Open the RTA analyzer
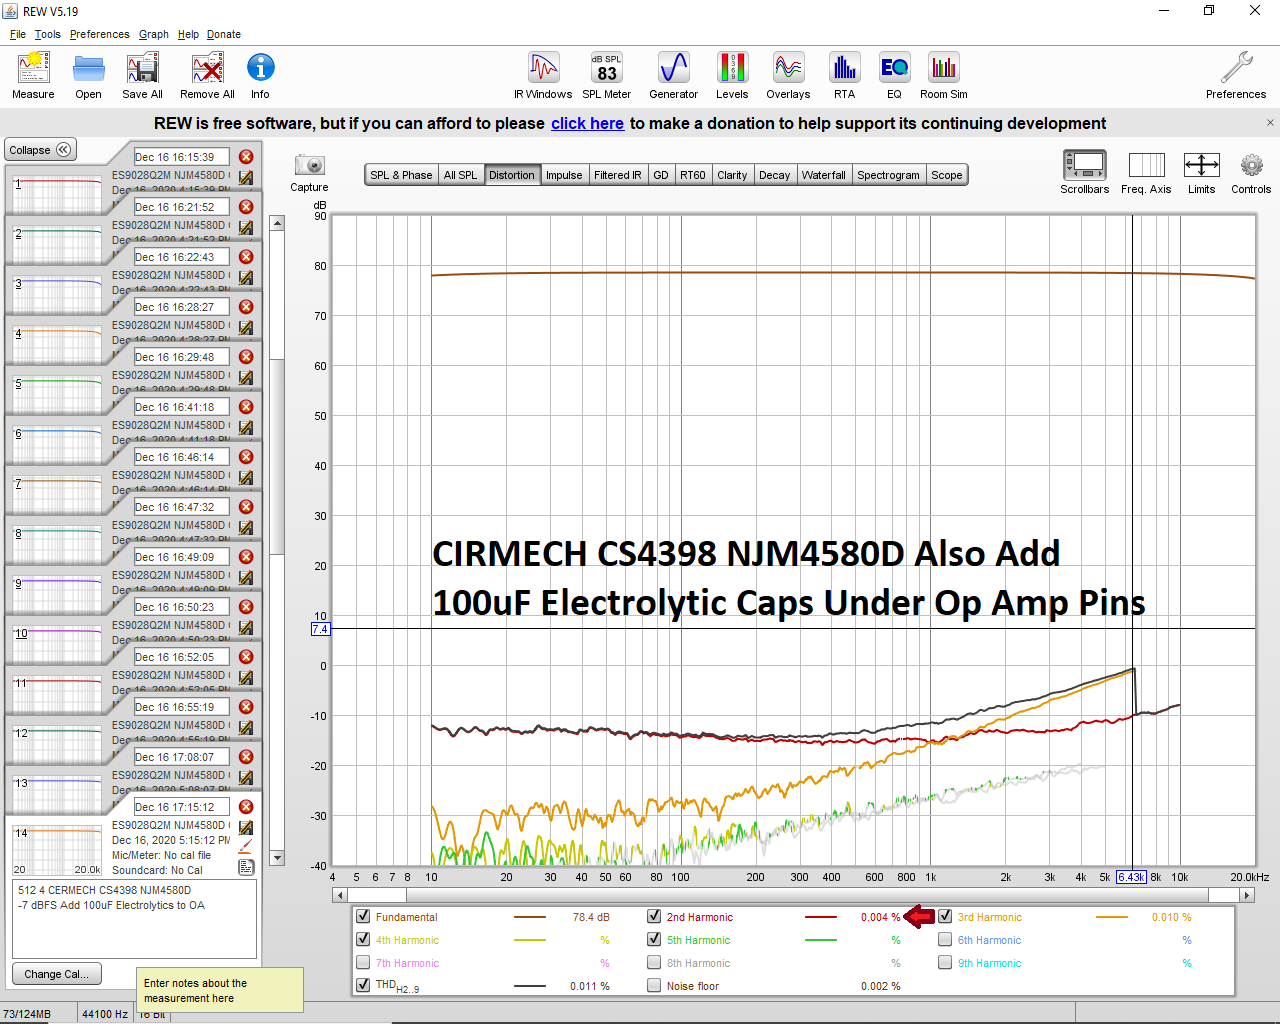The height and width of the screenshot is (1024, 1280). [x=844, y=68]
